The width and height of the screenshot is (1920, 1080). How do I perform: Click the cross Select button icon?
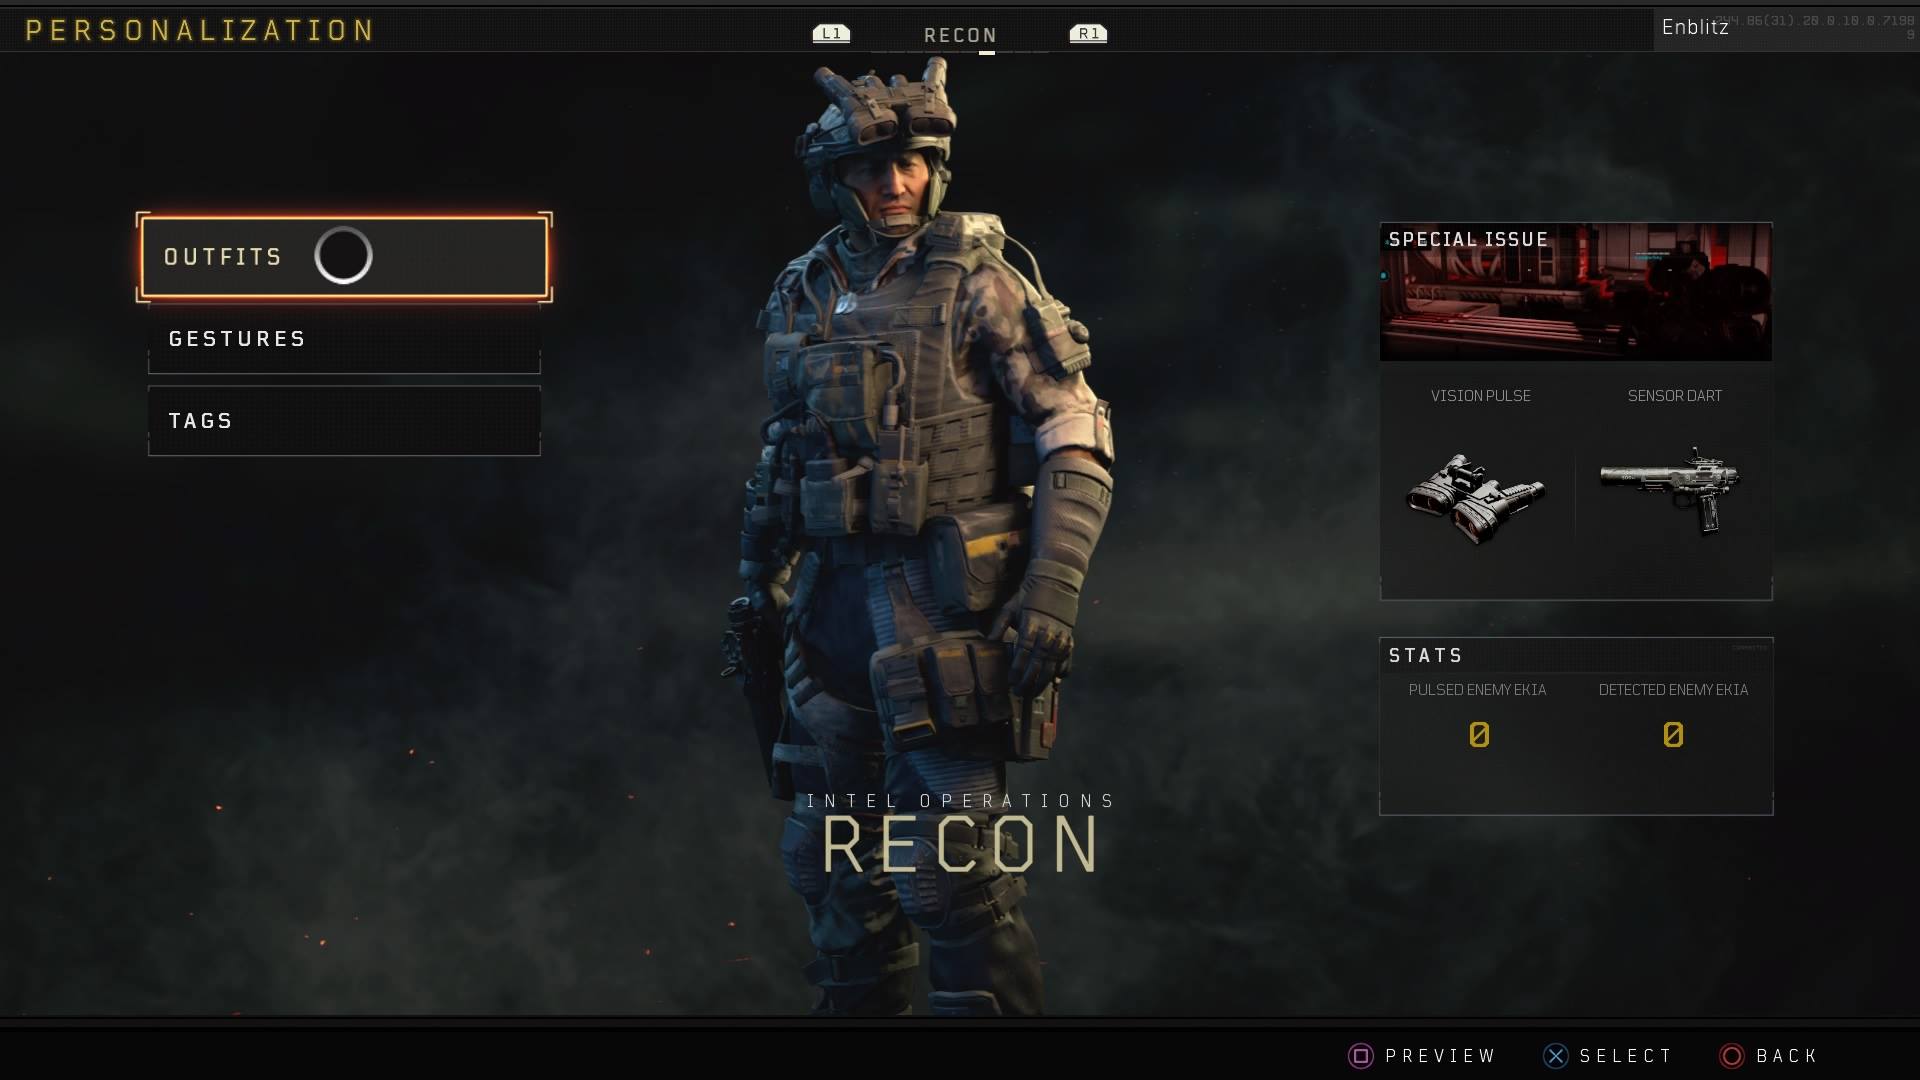click(1555, 1056)
